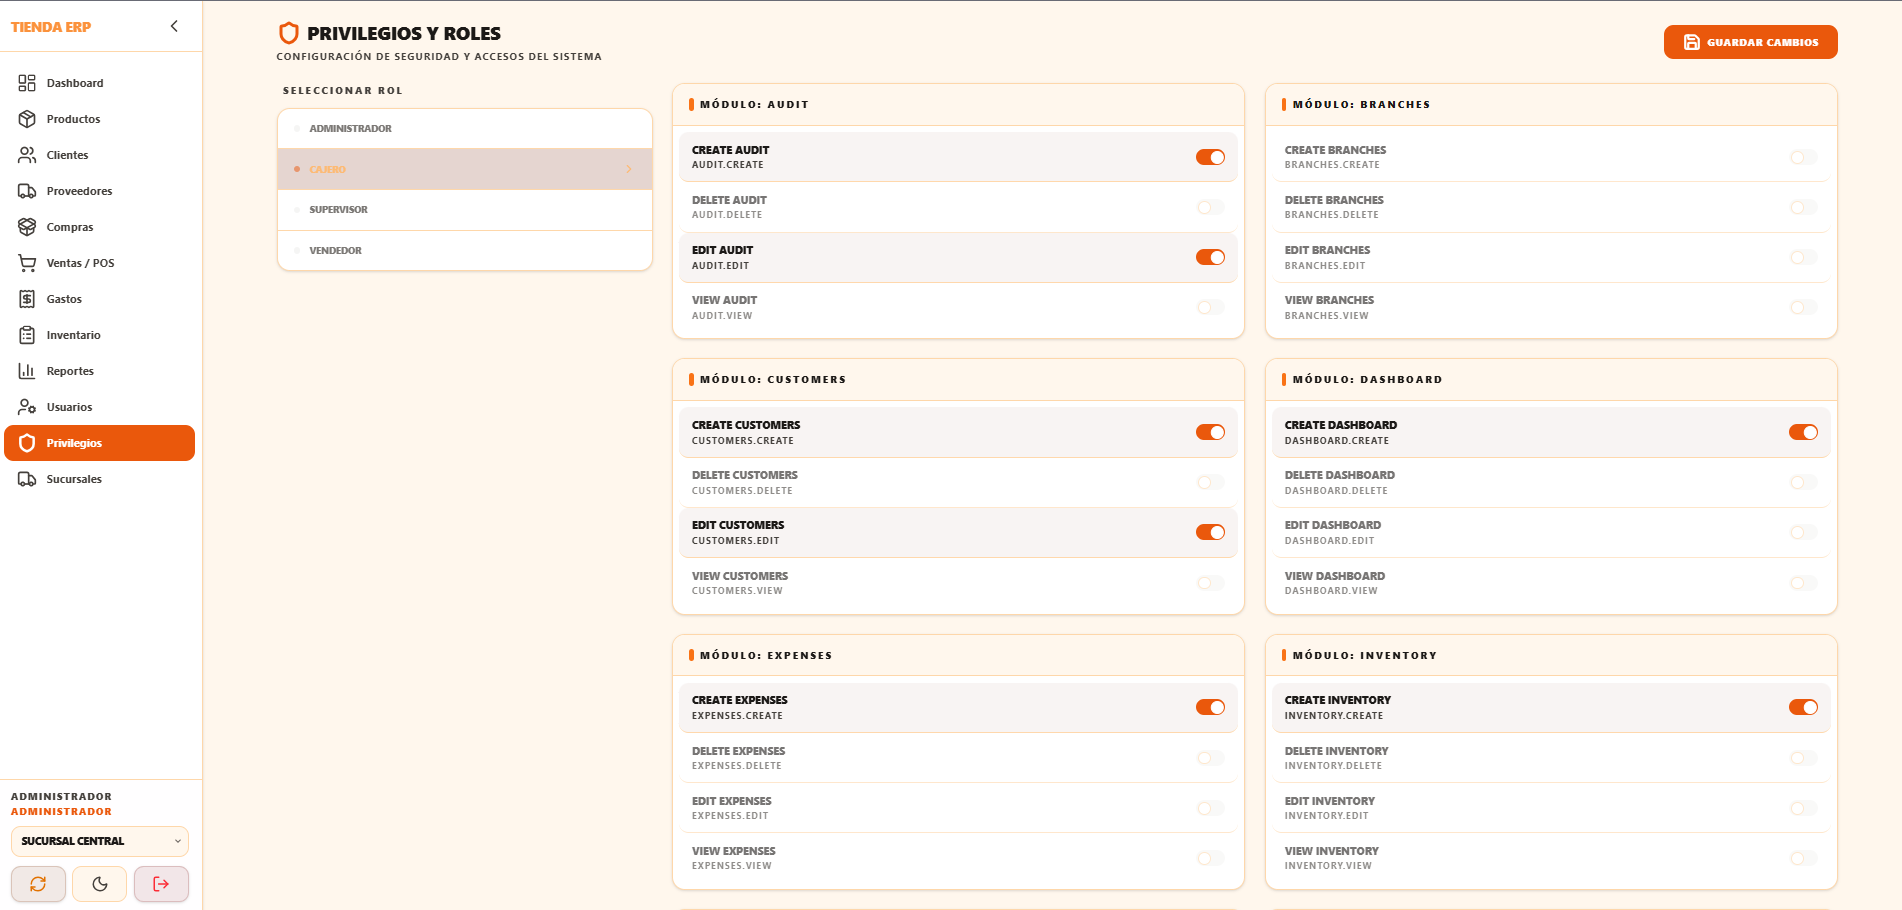
Task: Disable the Create Customers toggle
Action: [x=1210, y=432]
